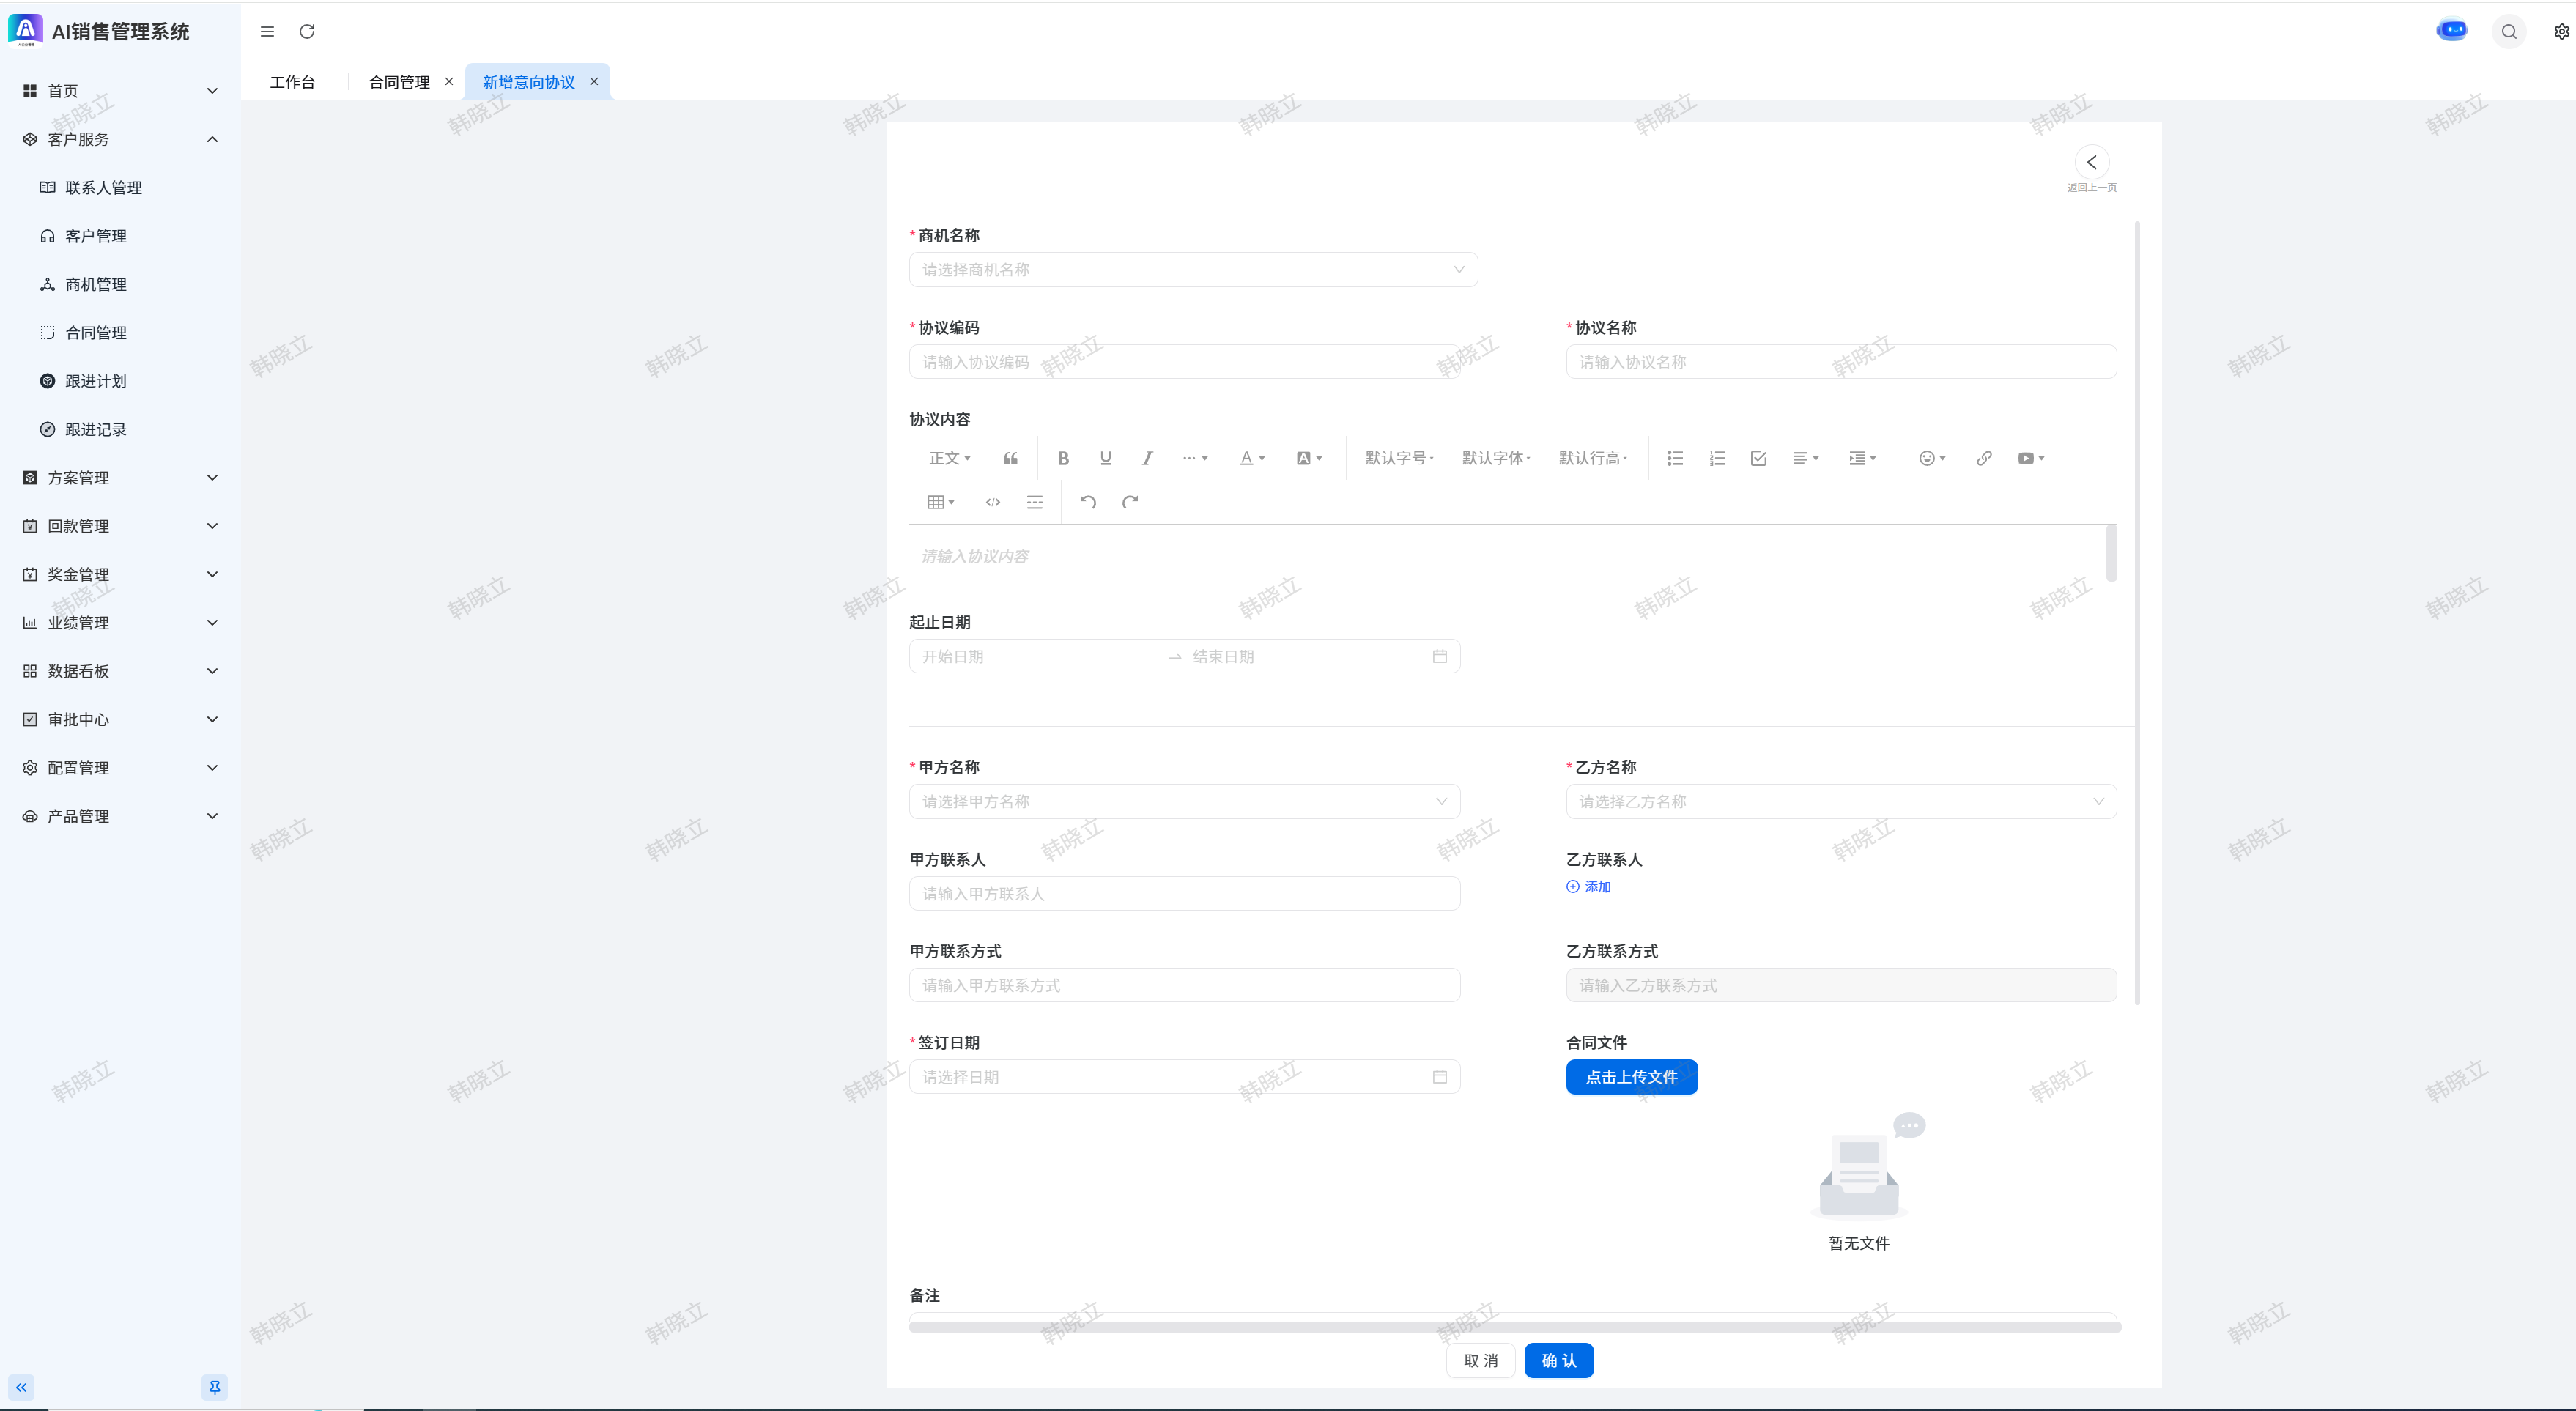The image size is (2576, 1411).
Task: Open the 甲方名称 select box
Action: tap(1184, 801)
